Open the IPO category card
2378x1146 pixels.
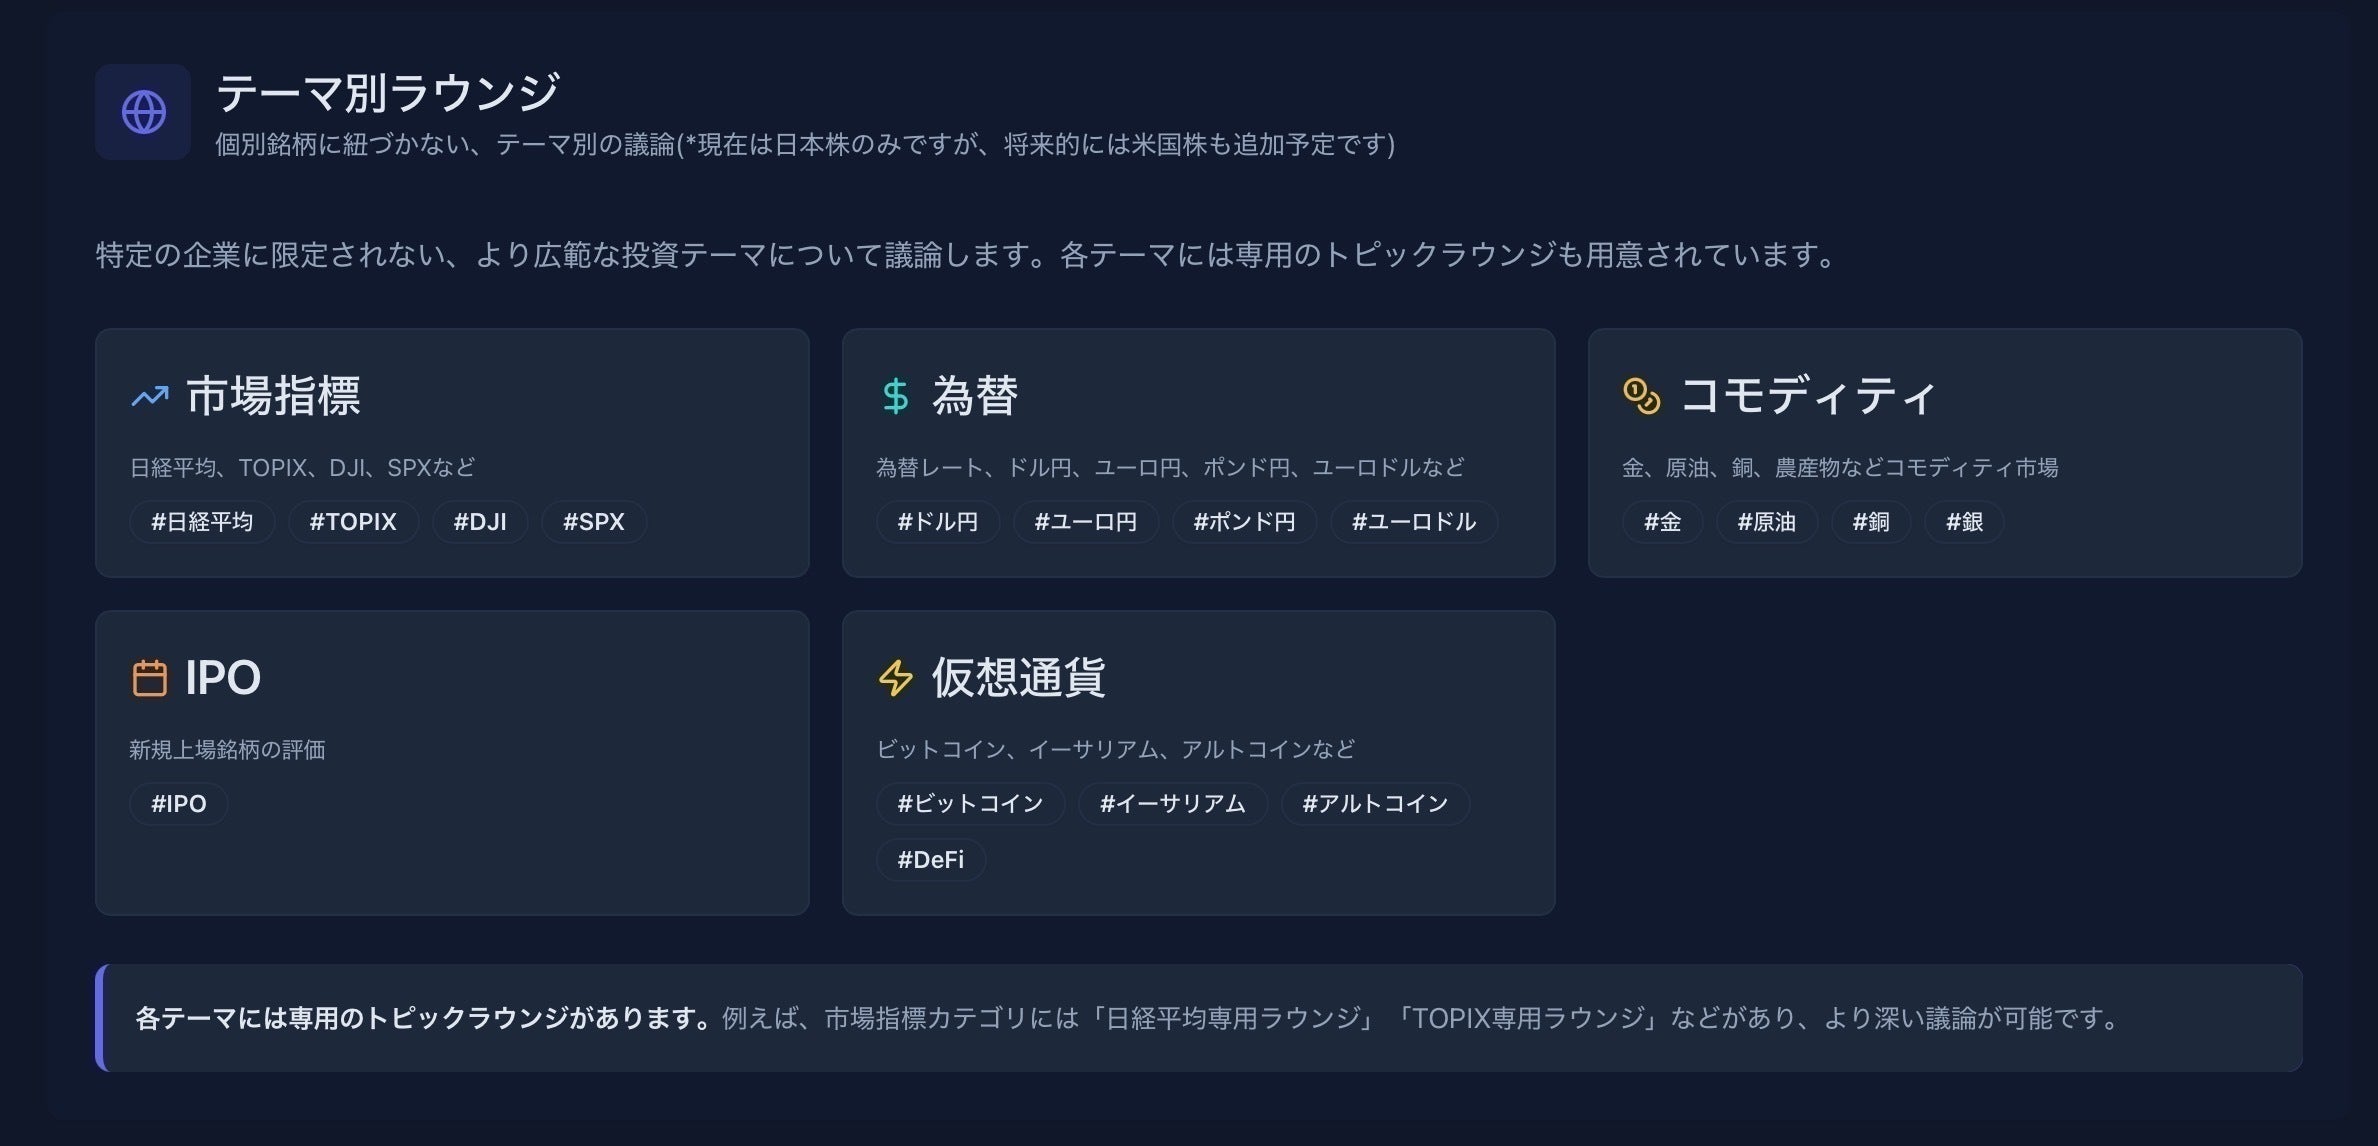point(452,762)
